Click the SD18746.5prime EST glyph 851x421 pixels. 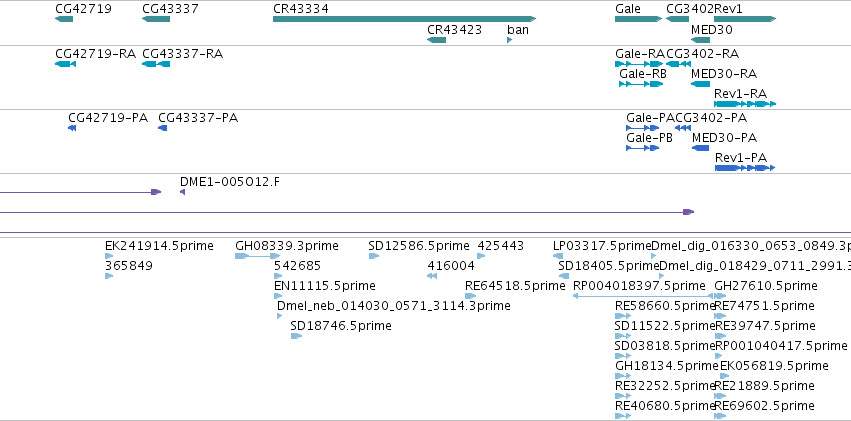[x=296, y=336]
